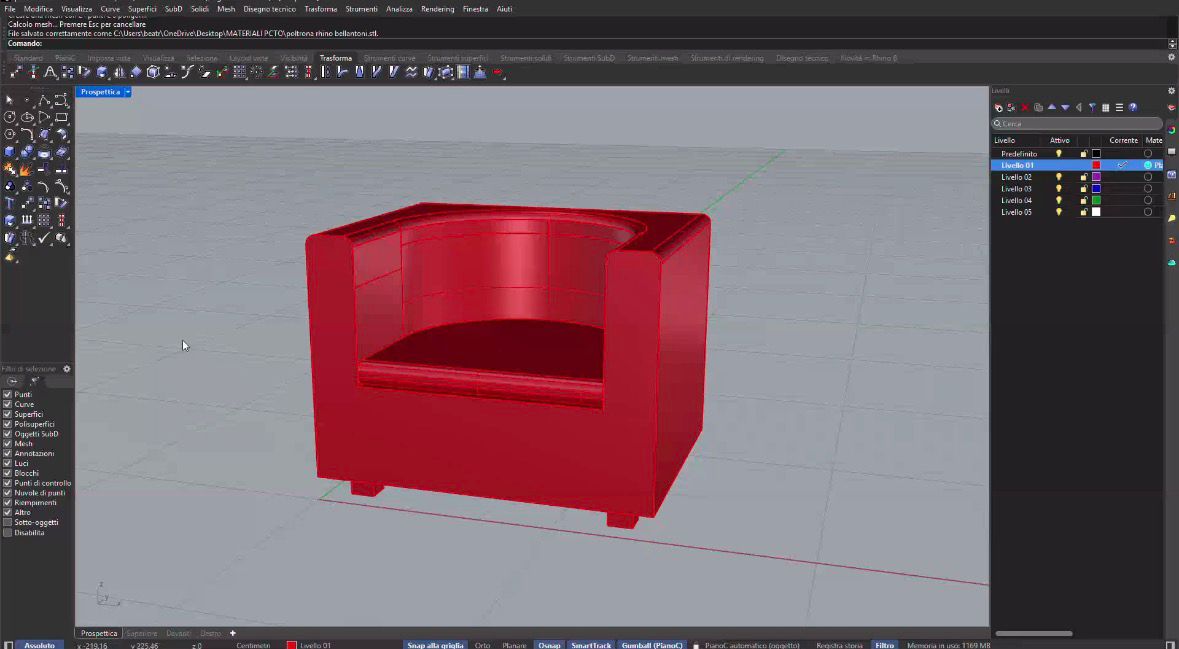Image resolution: width=1179 pixels, height=649 pixels.
Task: Toggle the Mesh selection filter checkbox
Action: 8,444
